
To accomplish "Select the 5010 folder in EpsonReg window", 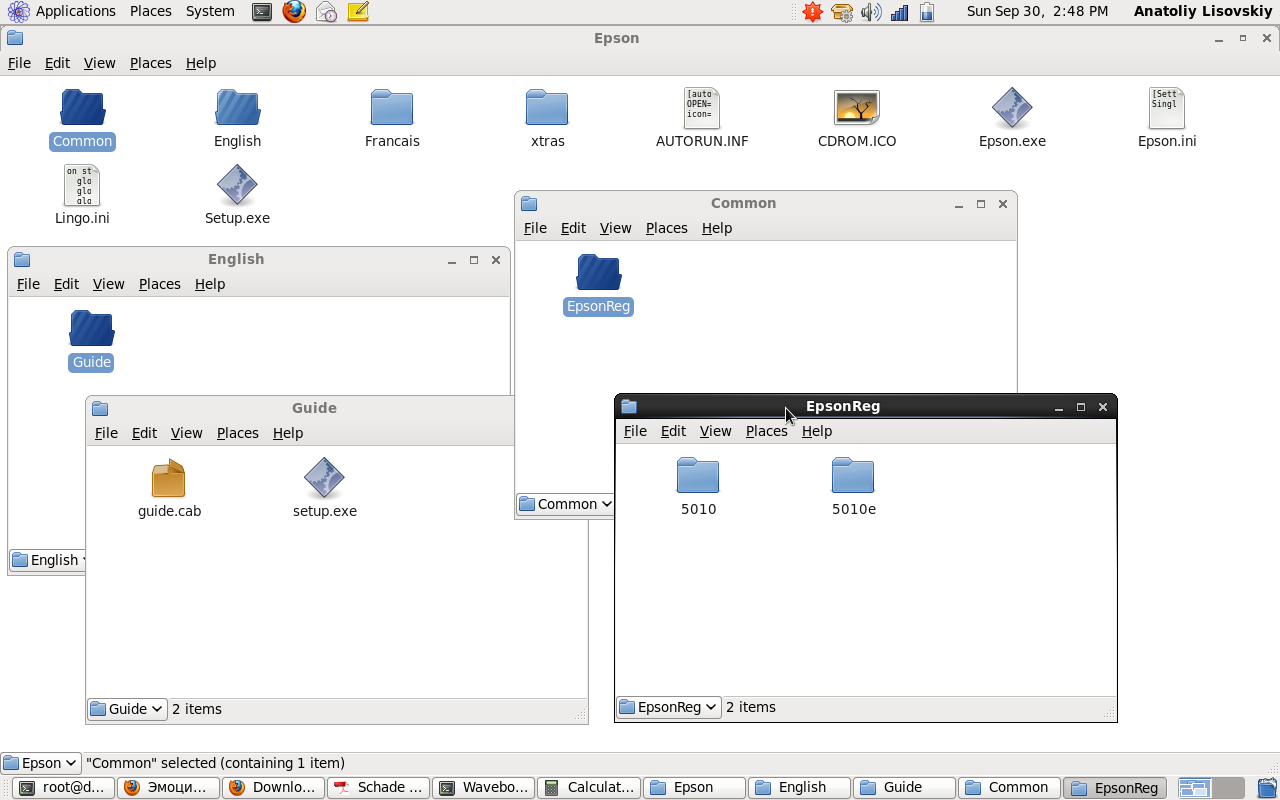I will [698, 476].
